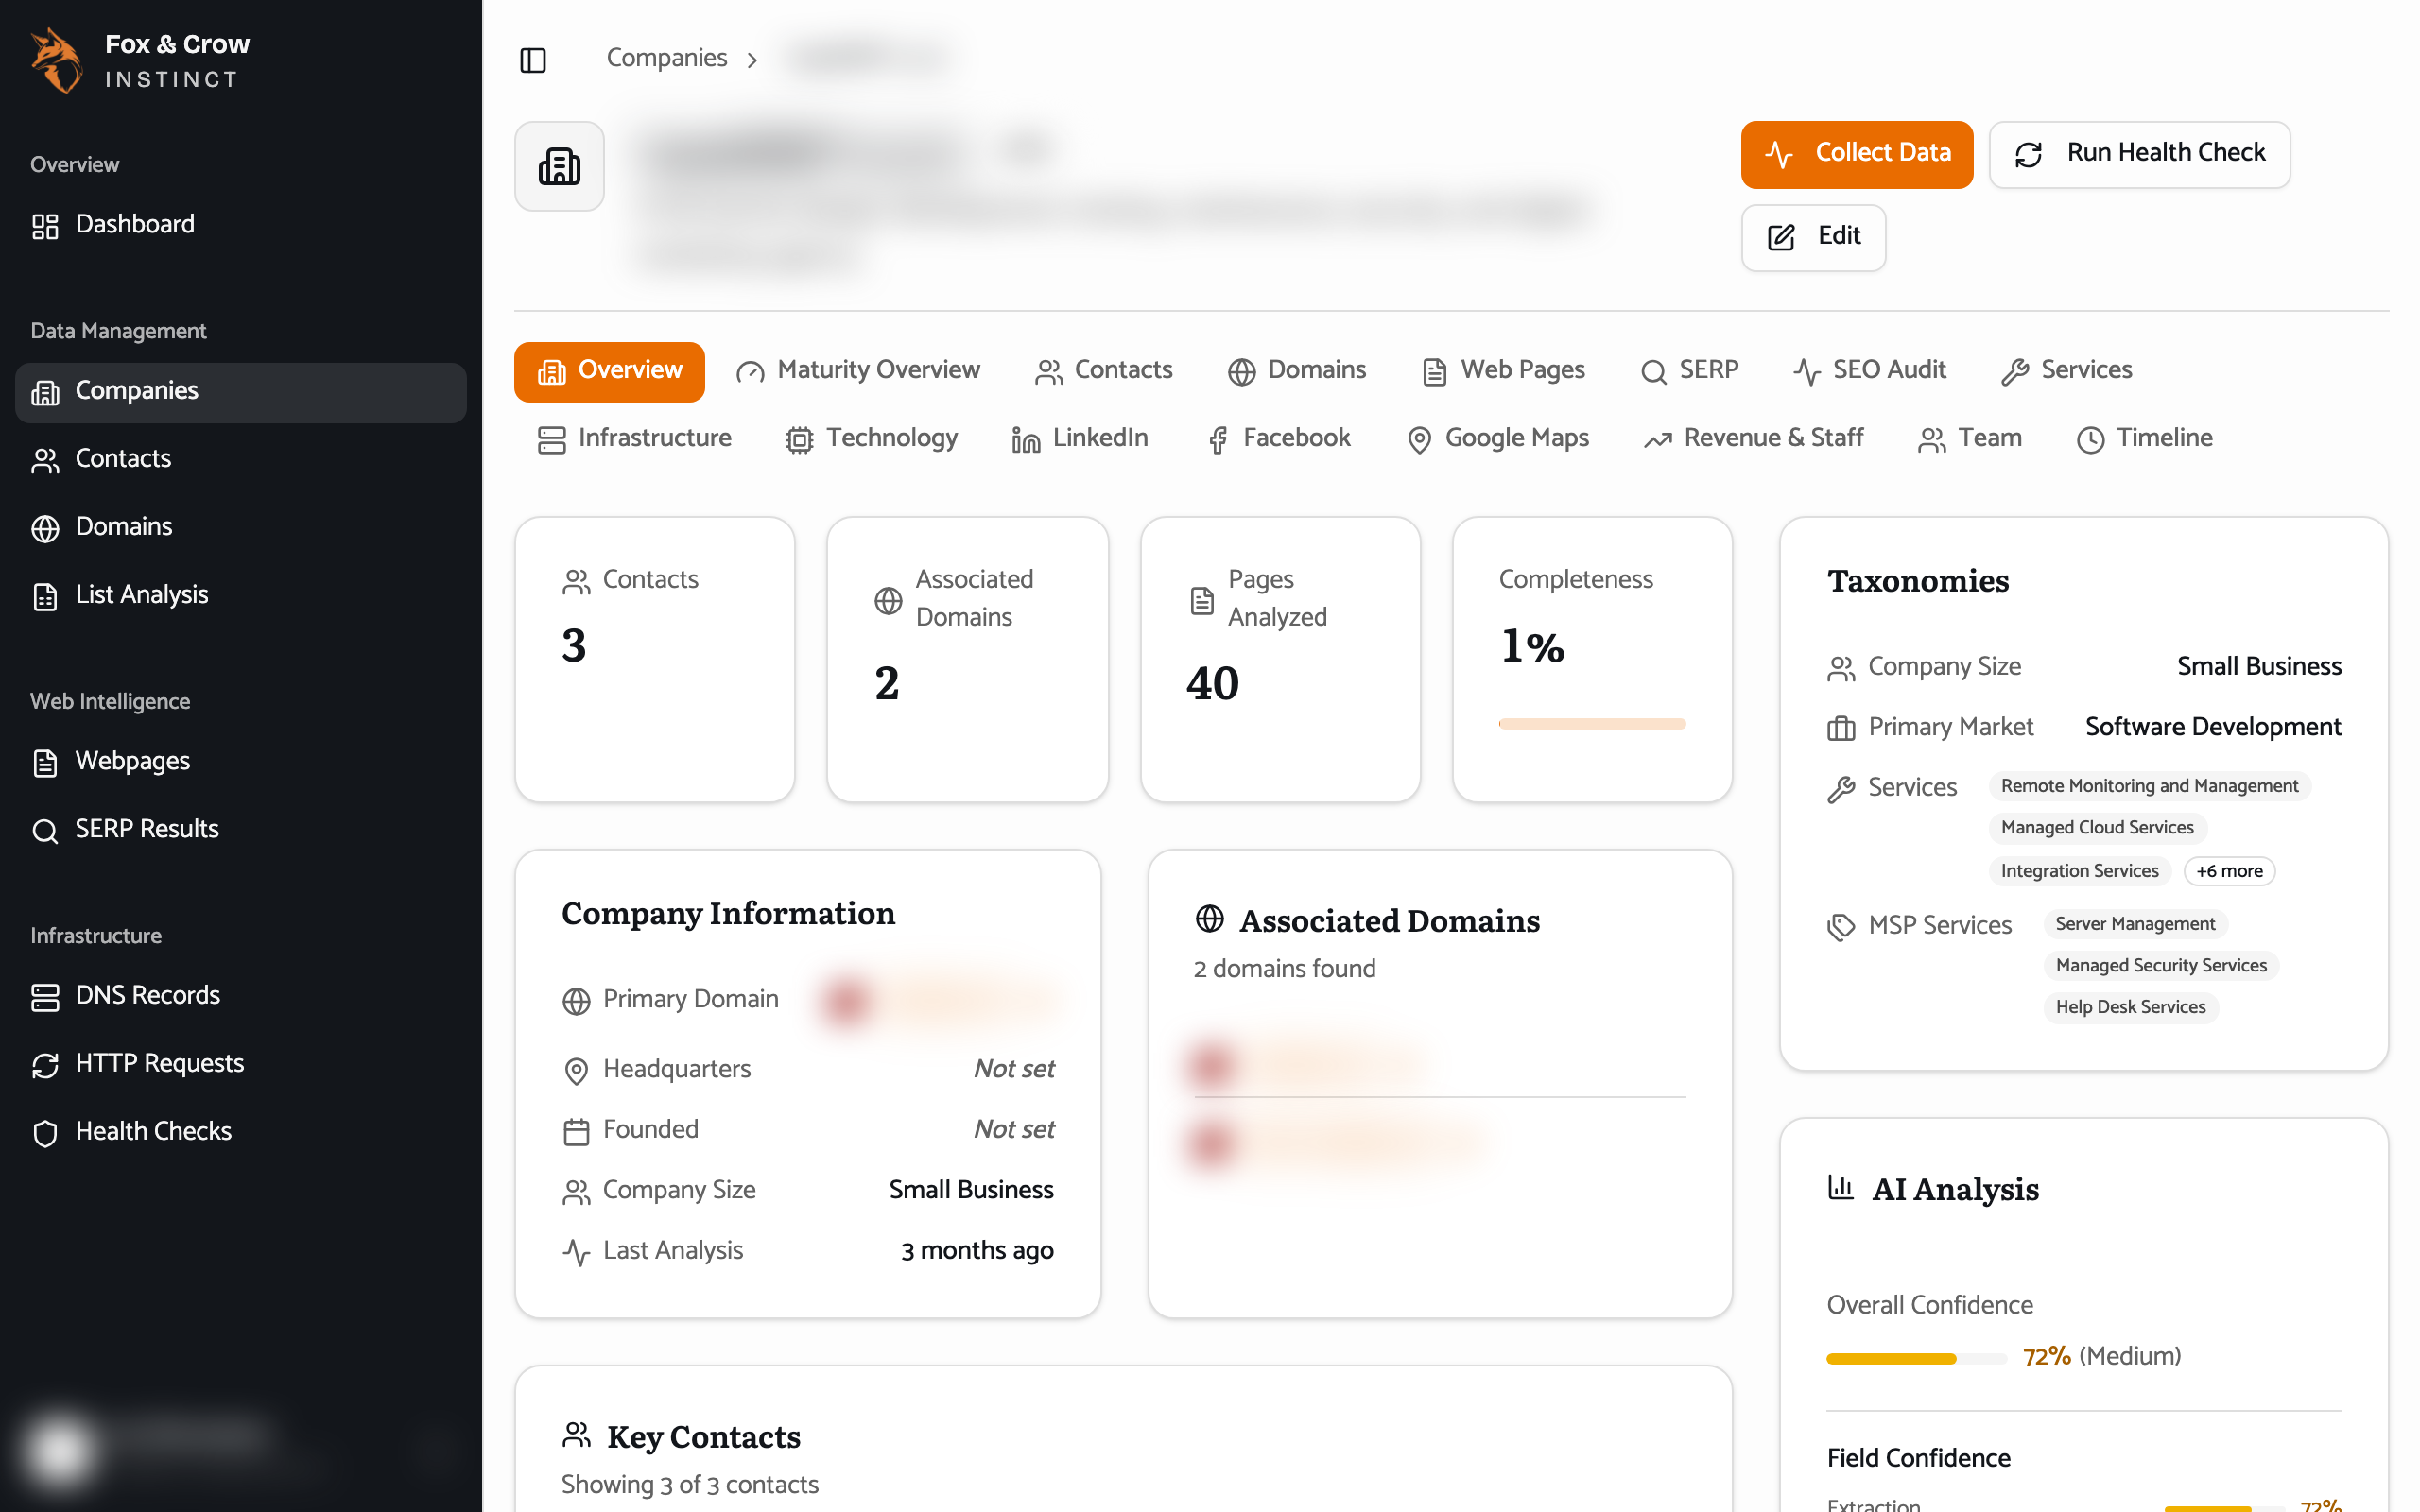This screenshot has width=2420, height=1512.
Task: Click the Overall Confidence progress bar
Action: click(x=1916, y=1358)
